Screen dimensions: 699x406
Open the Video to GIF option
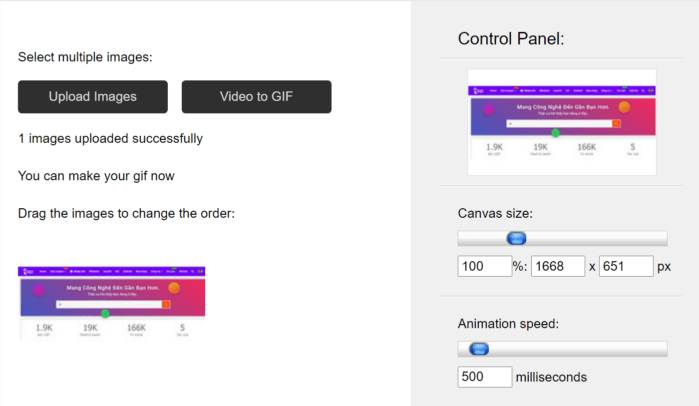click(x=256, y=97)
